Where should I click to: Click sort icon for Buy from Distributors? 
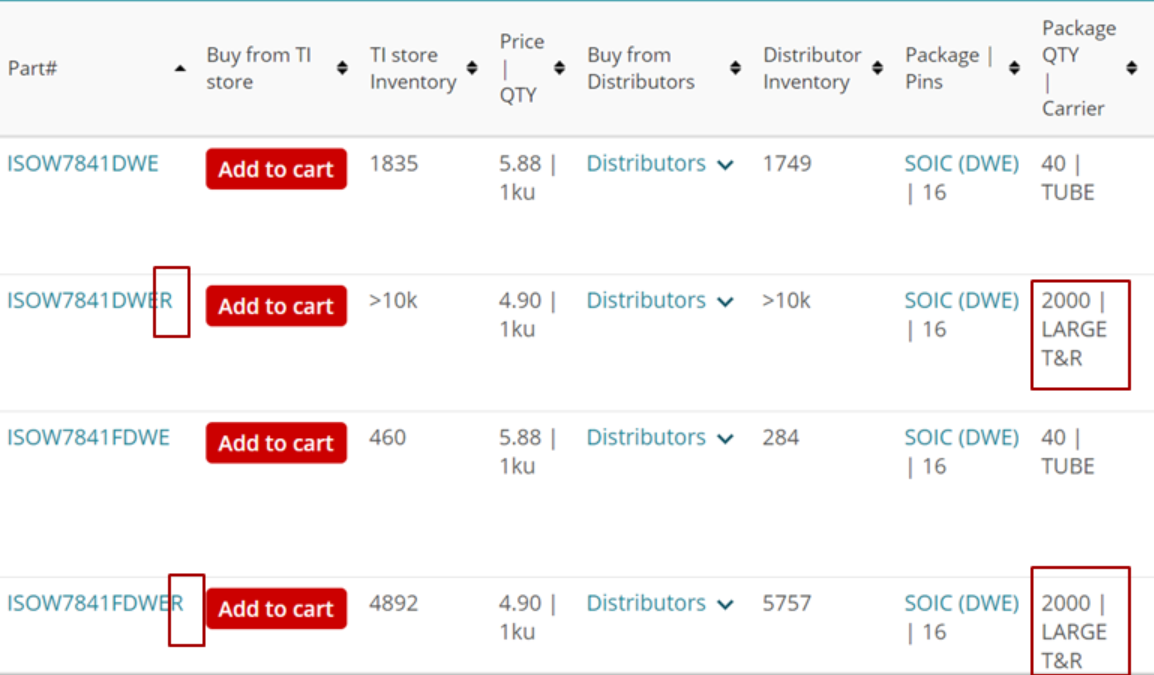[735, 68]
